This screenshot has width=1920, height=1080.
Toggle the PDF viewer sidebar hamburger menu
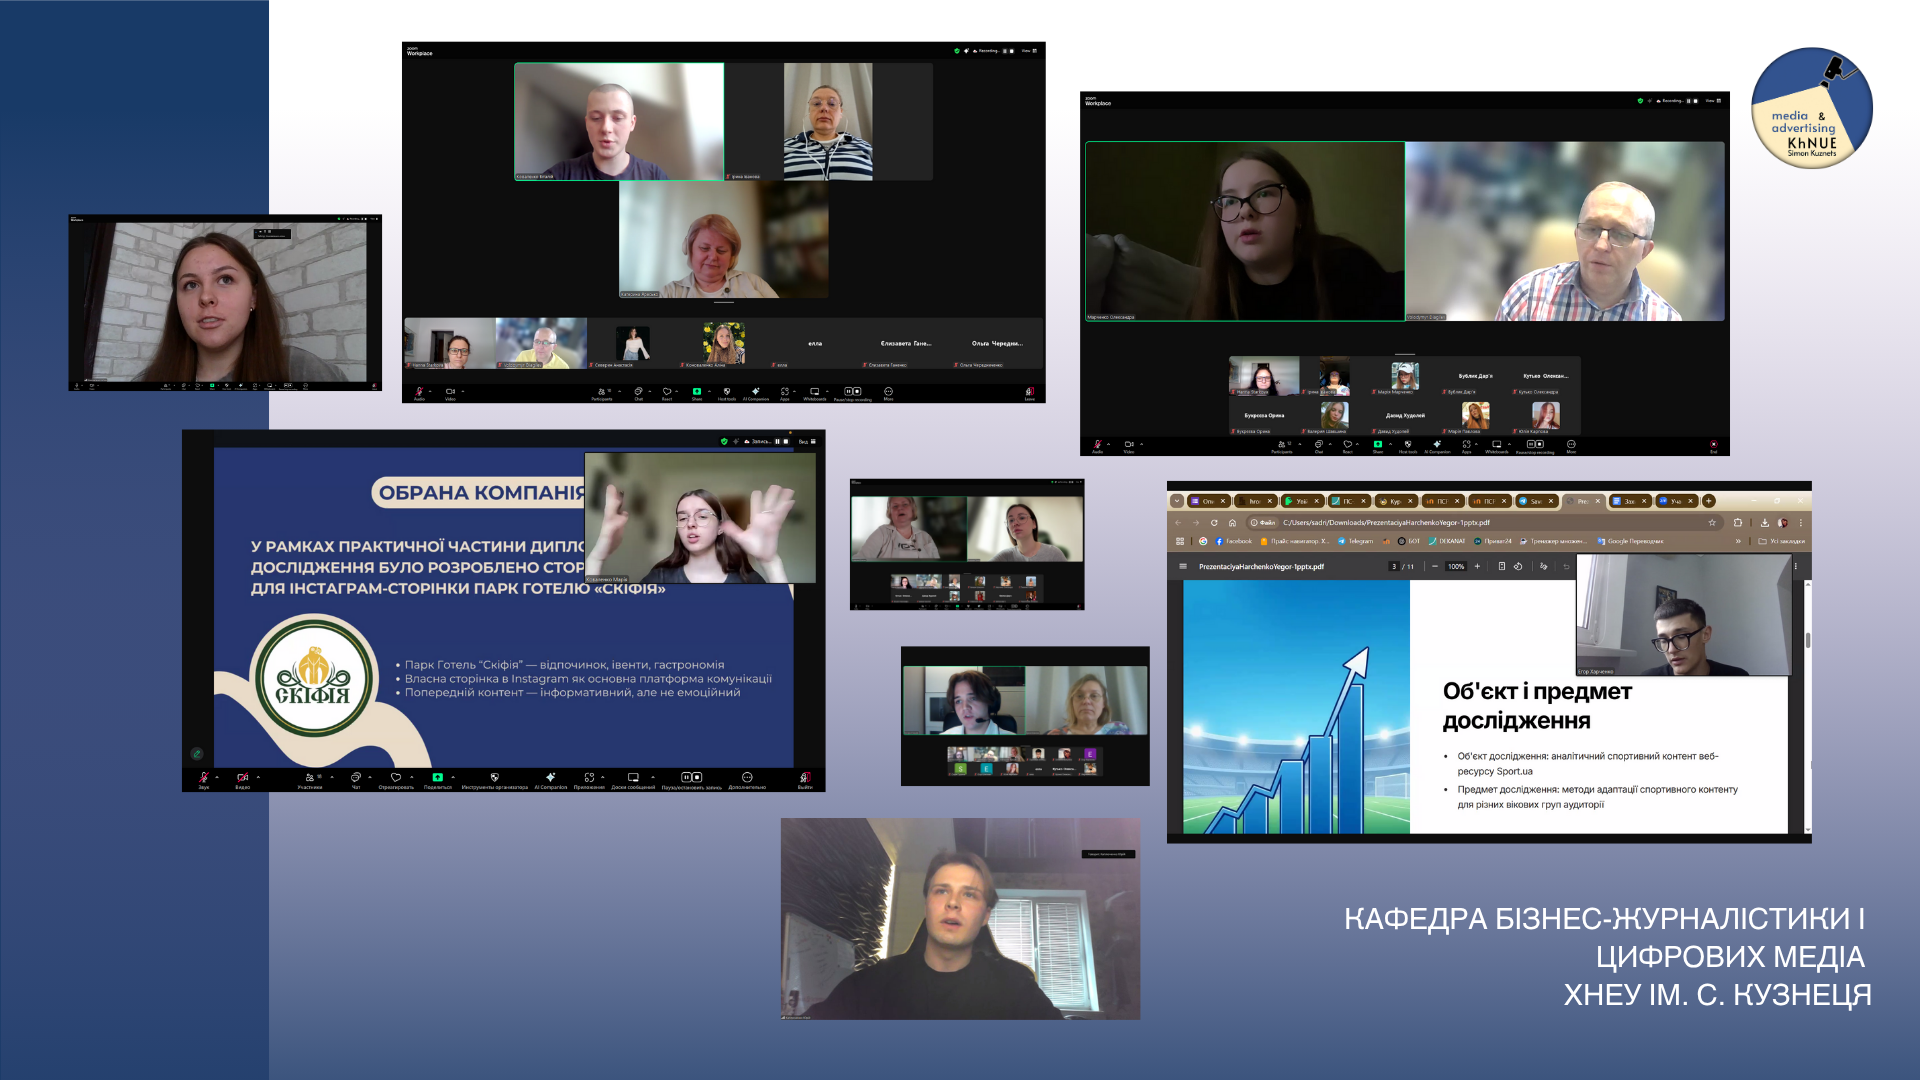[1183, 566]
